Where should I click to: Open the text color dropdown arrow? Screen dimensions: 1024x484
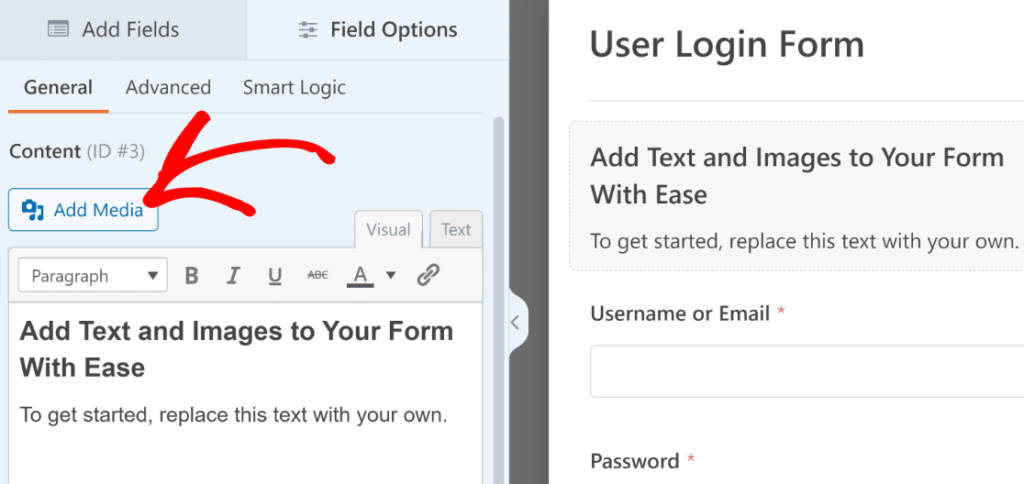pyautogui.click(x=391, y=276)
